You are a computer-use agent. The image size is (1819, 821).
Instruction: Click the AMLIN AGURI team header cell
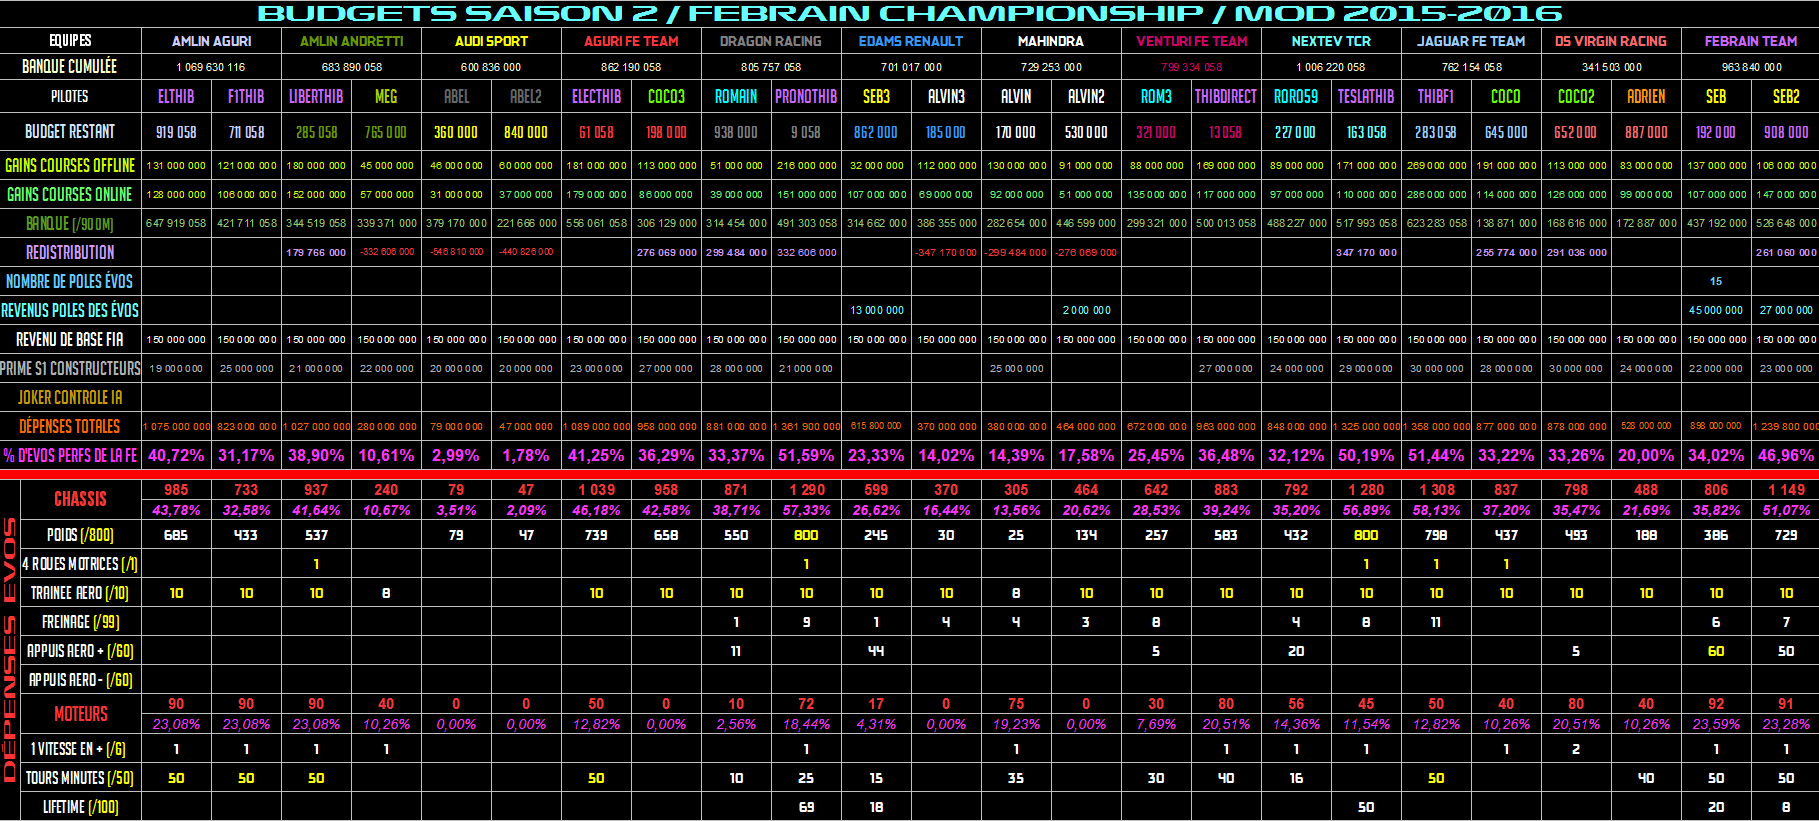click(x=211, y=41)
